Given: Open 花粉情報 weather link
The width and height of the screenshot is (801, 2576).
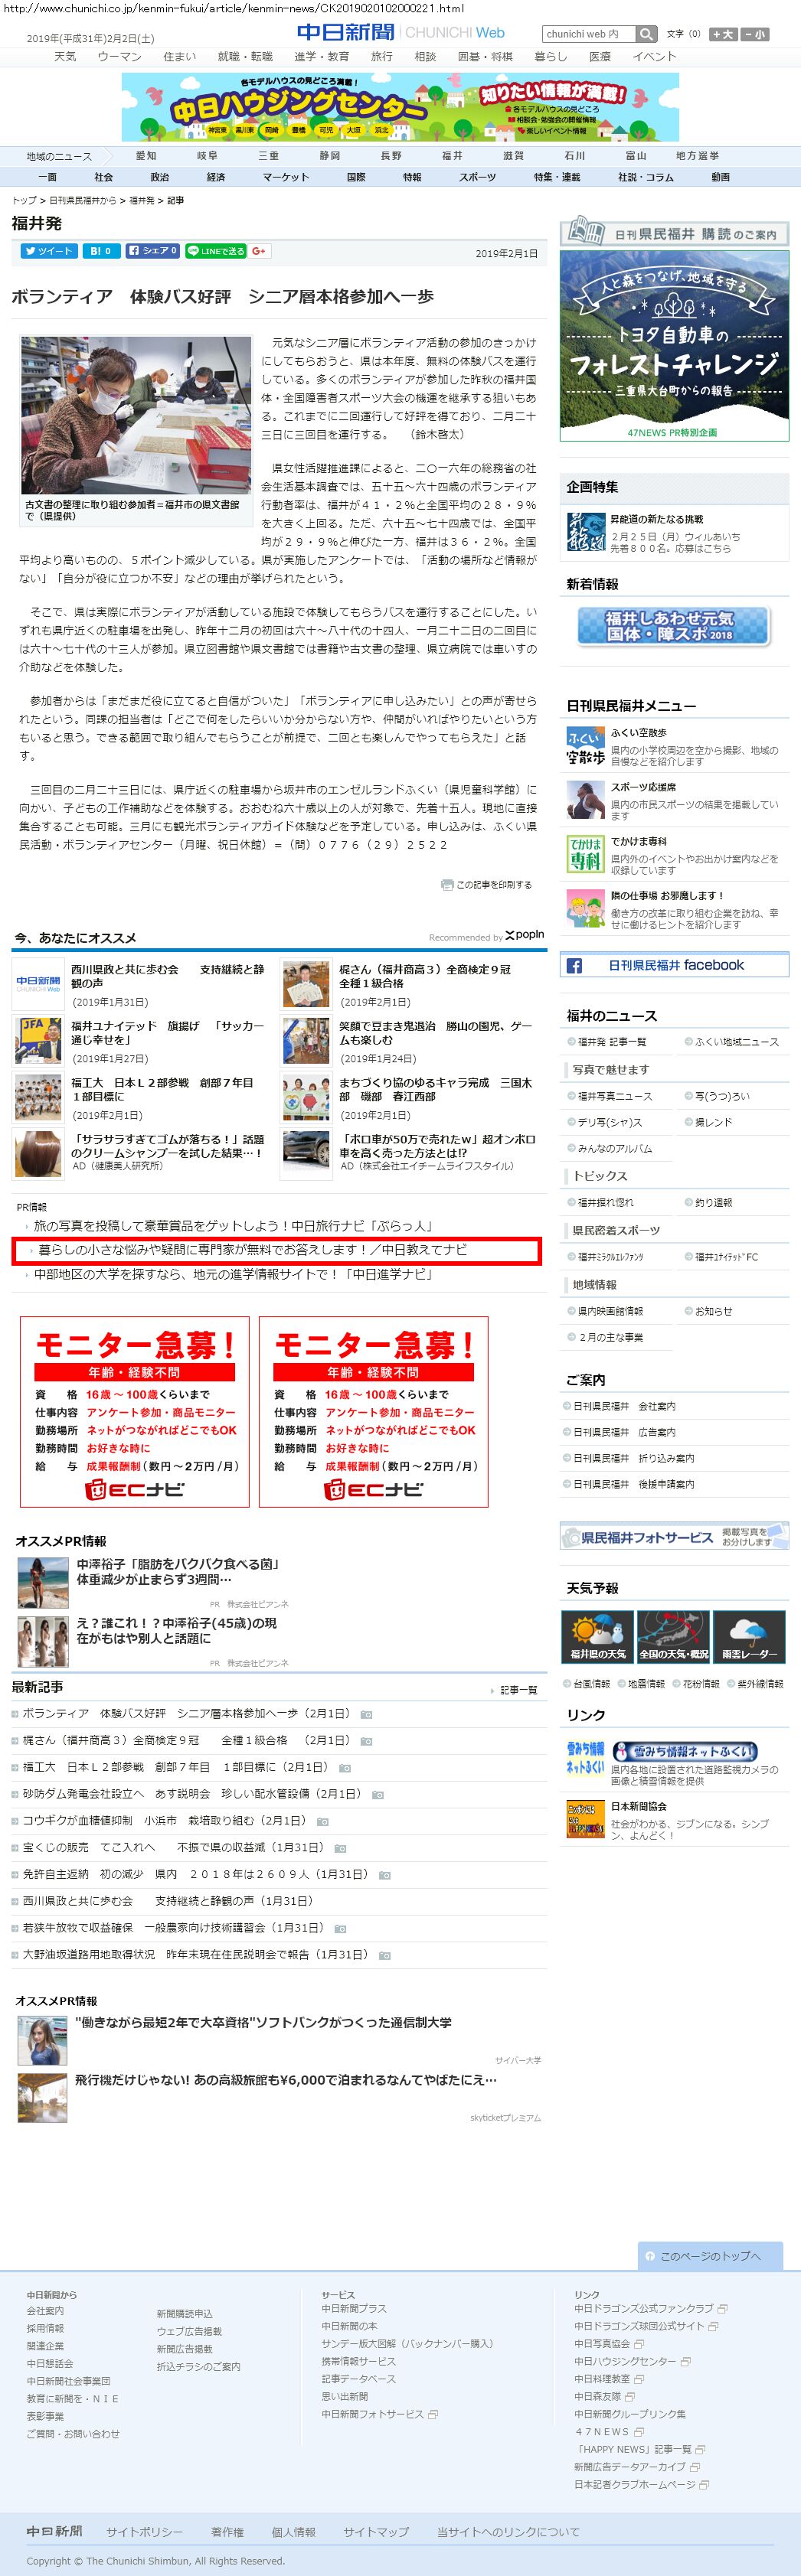Looking at the screenshot, I should click(700, 1684).
